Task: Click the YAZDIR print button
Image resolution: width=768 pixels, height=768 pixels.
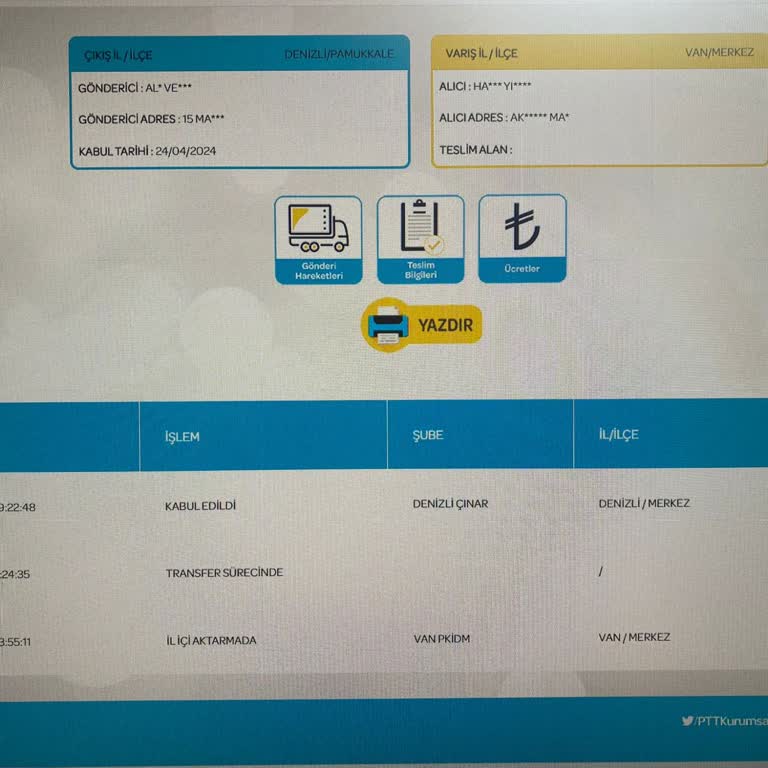Action: (x=422, y=325)
